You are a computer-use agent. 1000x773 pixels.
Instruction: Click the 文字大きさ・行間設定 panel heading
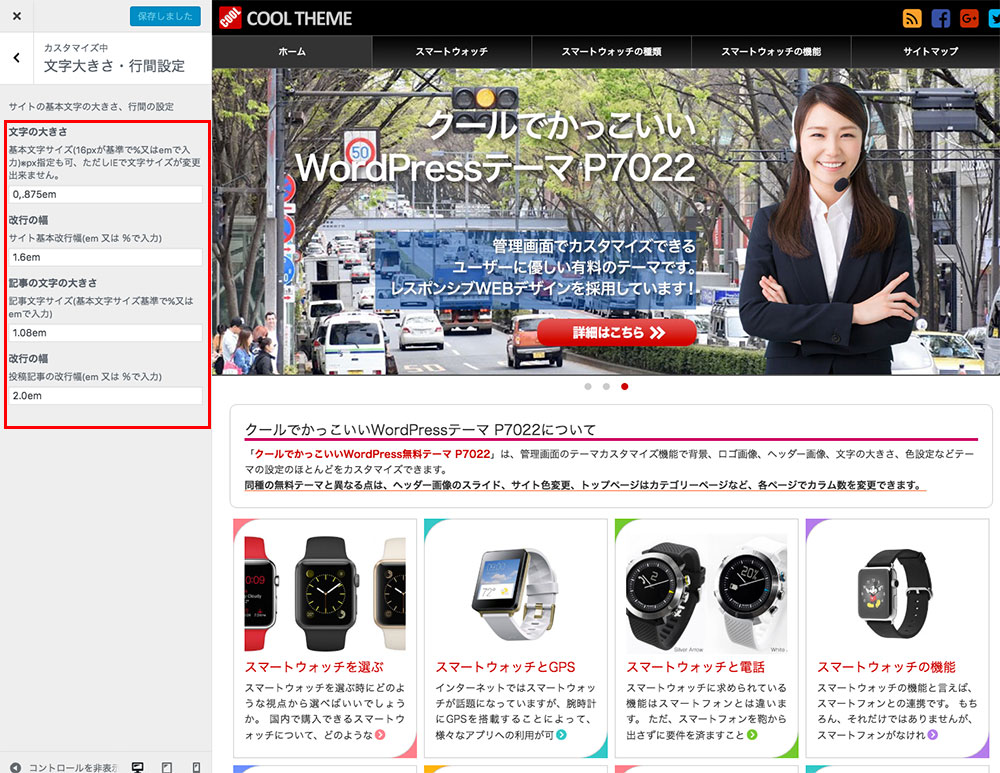point(114,66)
